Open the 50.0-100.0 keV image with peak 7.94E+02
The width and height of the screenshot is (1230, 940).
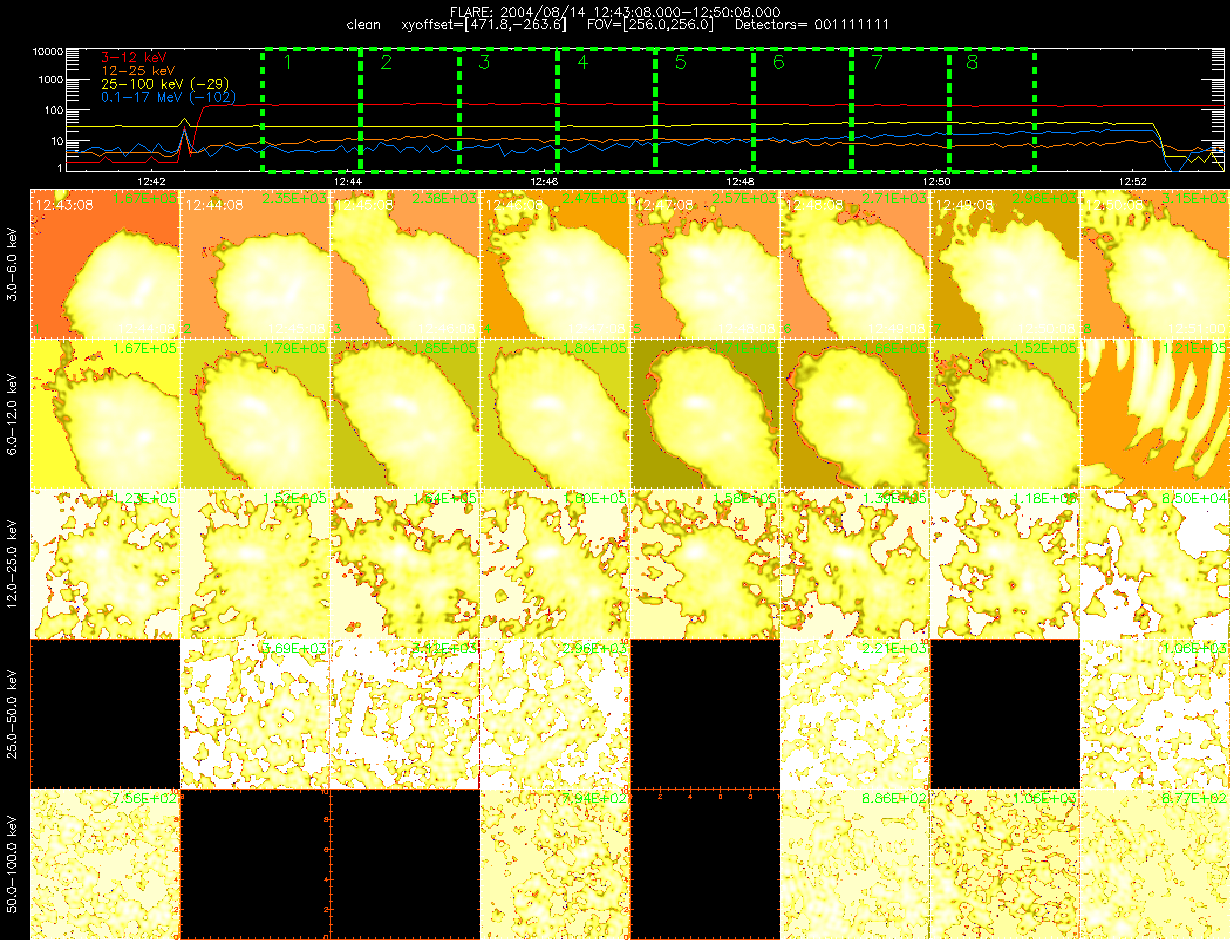pos(555,864)
